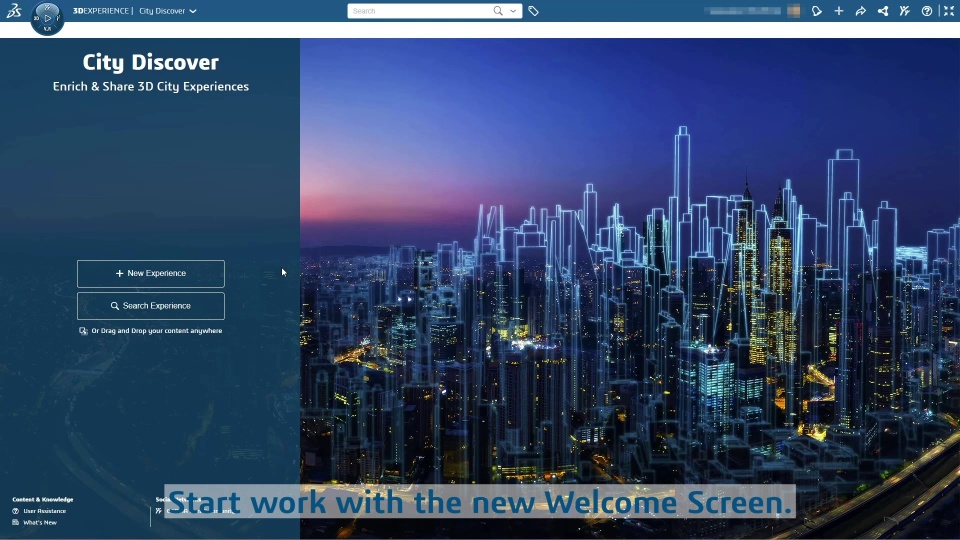Click the Search Experience button
The width and height of the screenshot is (960, 540).
click(x=151, y=306)
